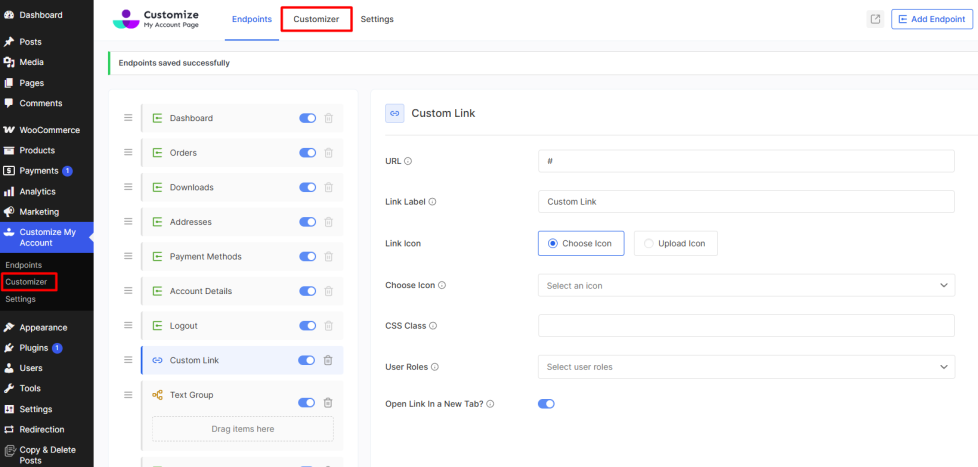The width and height of the screenshot is (978, 467).
Task: Open the Settings tab in header
Action: (x=377, y=19)
